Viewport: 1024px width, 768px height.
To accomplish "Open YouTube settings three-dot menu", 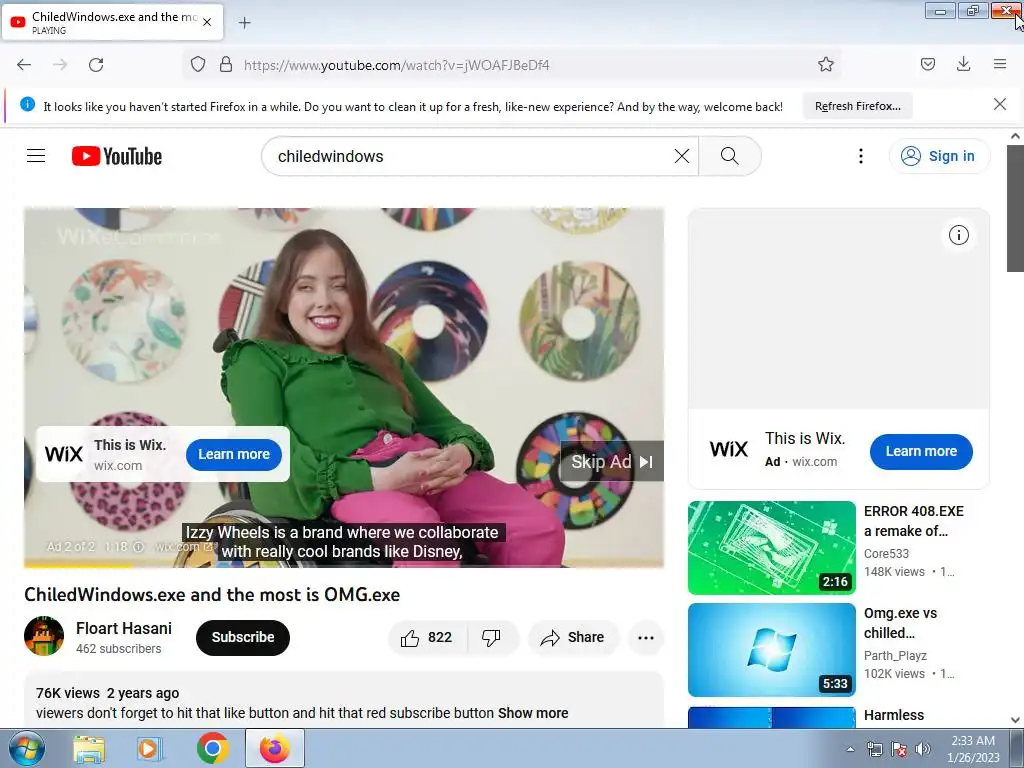I will tap(861, 156).
